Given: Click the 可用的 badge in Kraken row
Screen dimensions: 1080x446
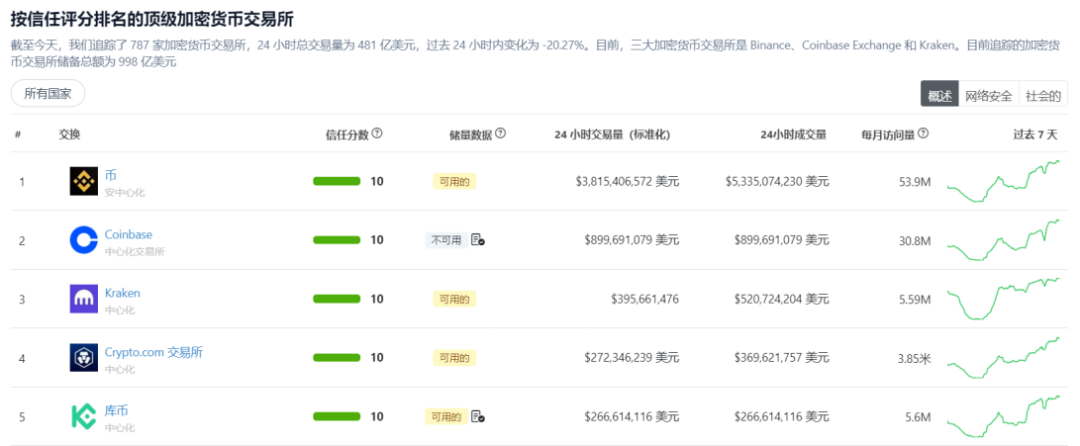Looking at the screenshot, I should coord(455,299).
